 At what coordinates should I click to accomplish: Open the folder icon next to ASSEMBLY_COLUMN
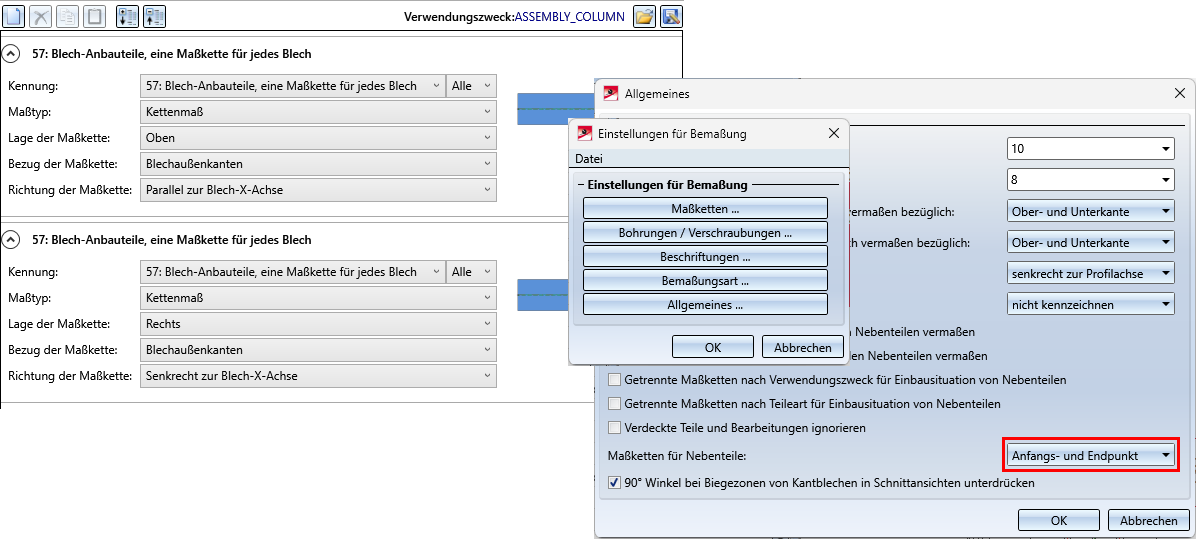[x=645, y=16]
